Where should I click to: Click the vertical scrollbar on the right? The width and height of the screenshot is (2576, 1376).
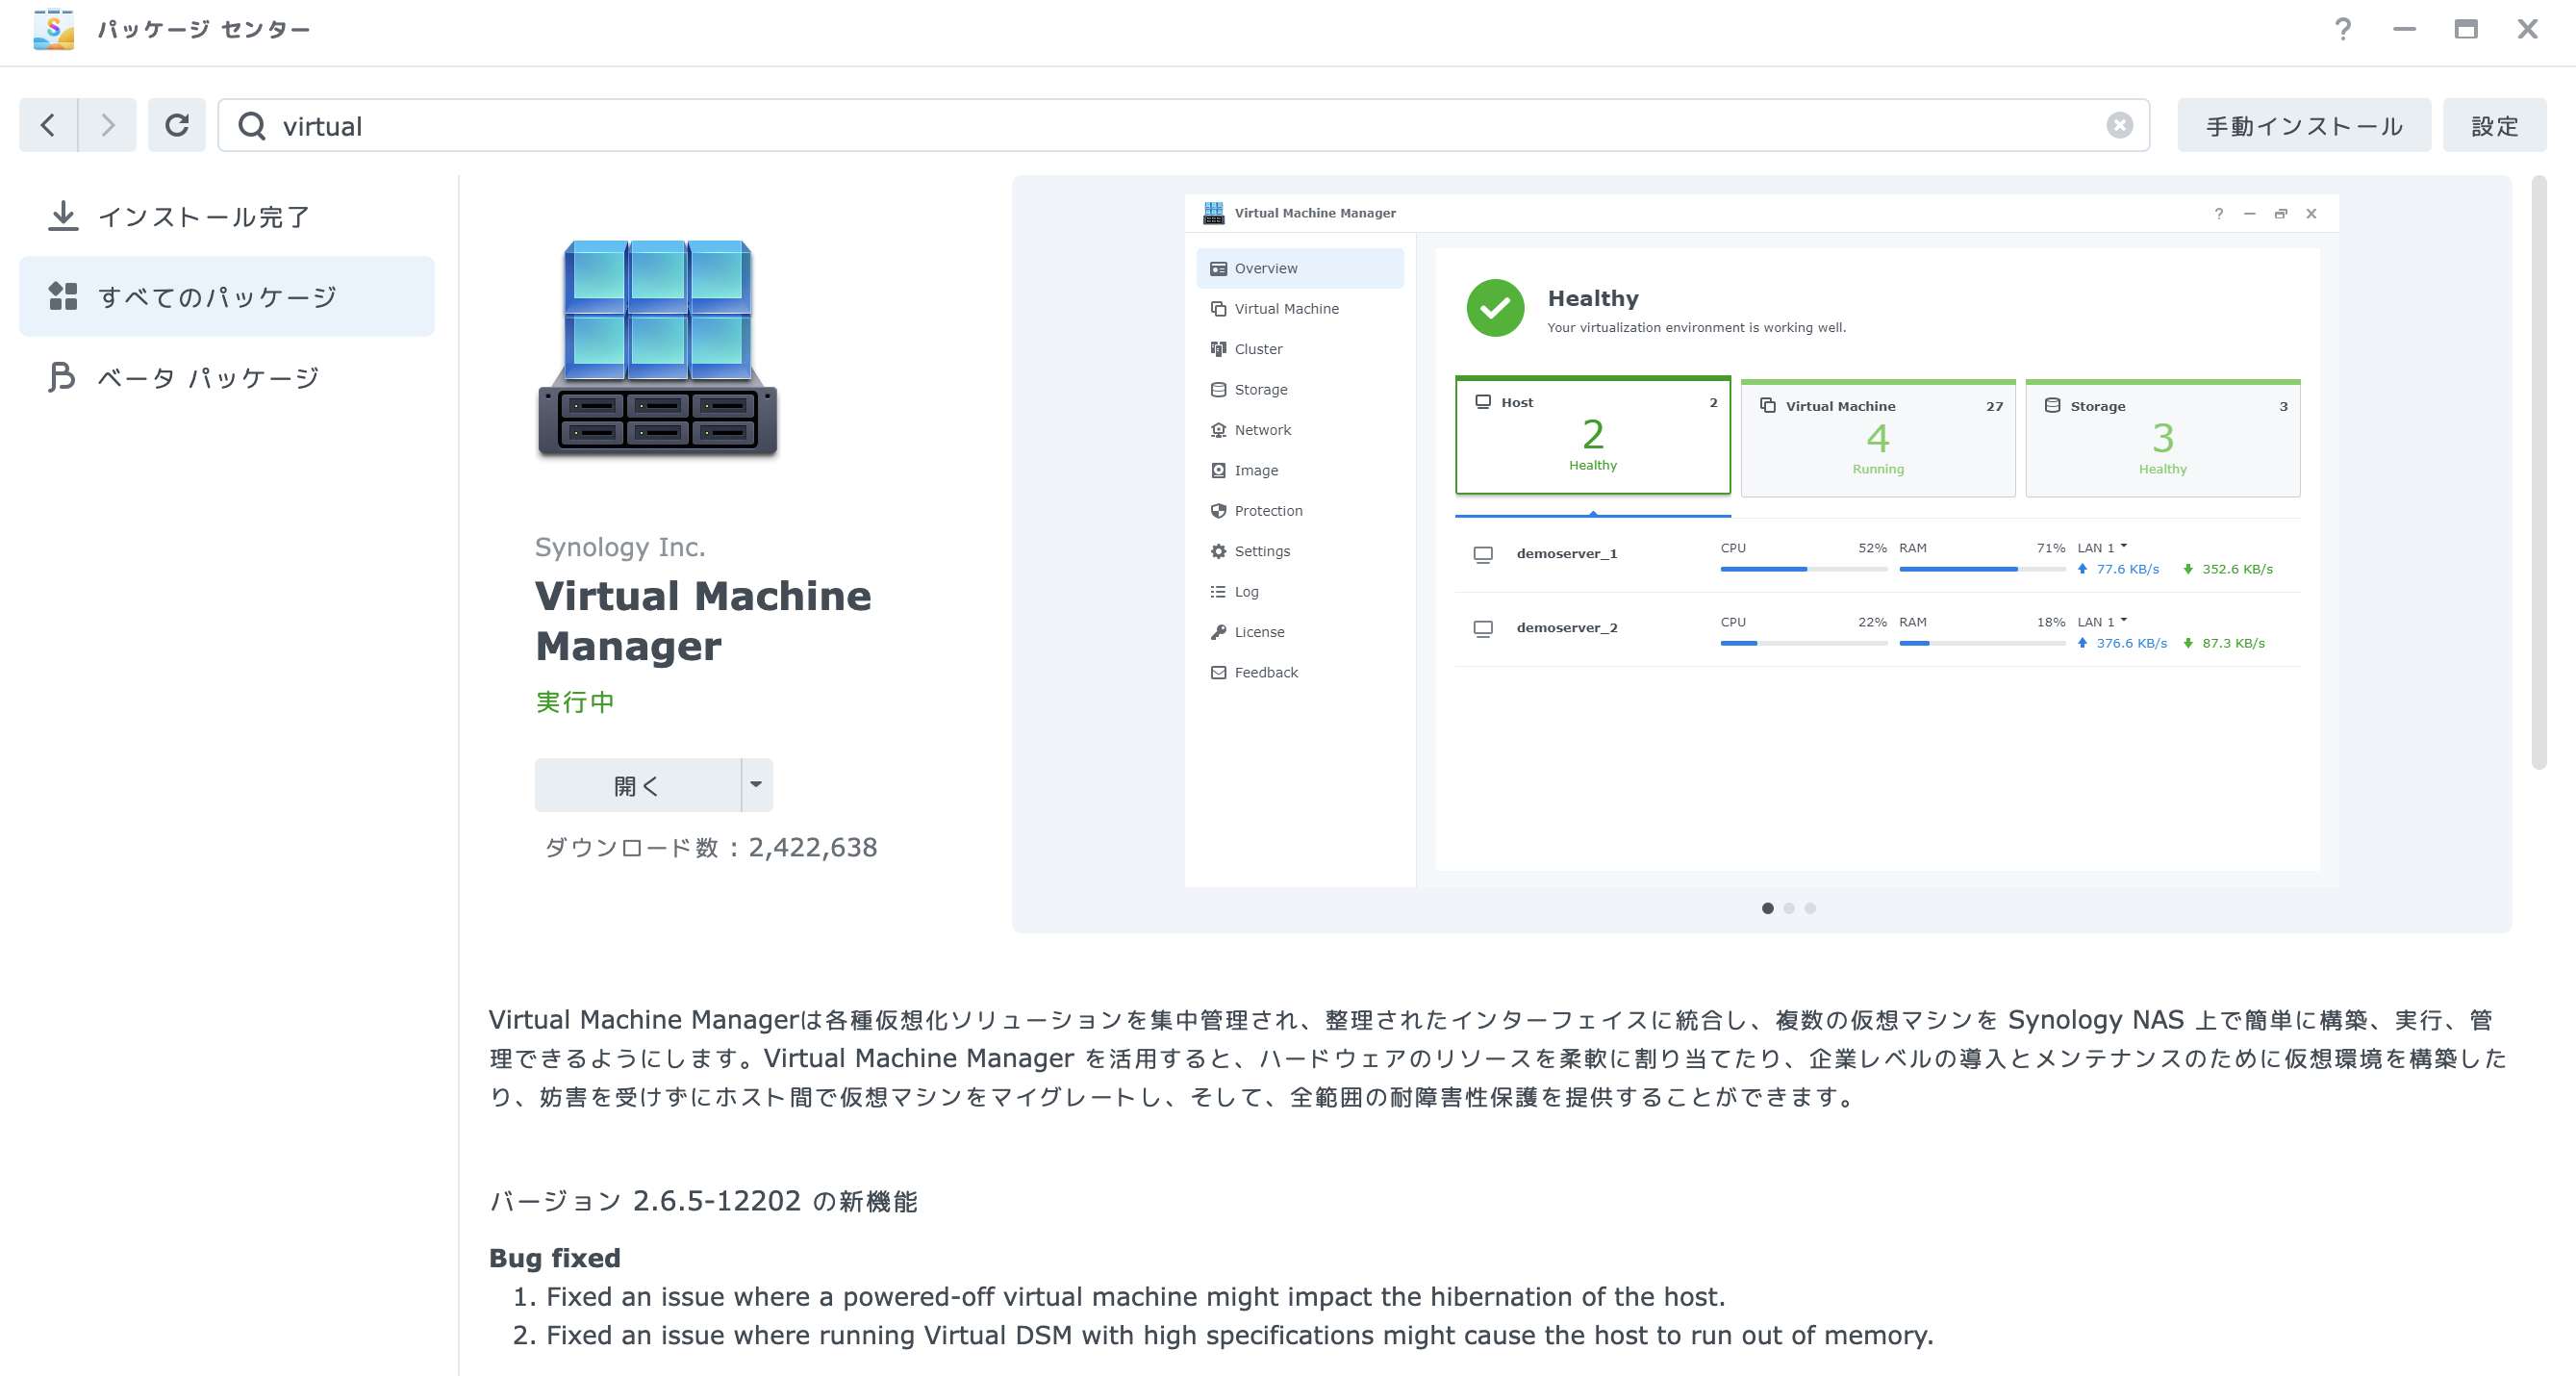coord(2538,472)
